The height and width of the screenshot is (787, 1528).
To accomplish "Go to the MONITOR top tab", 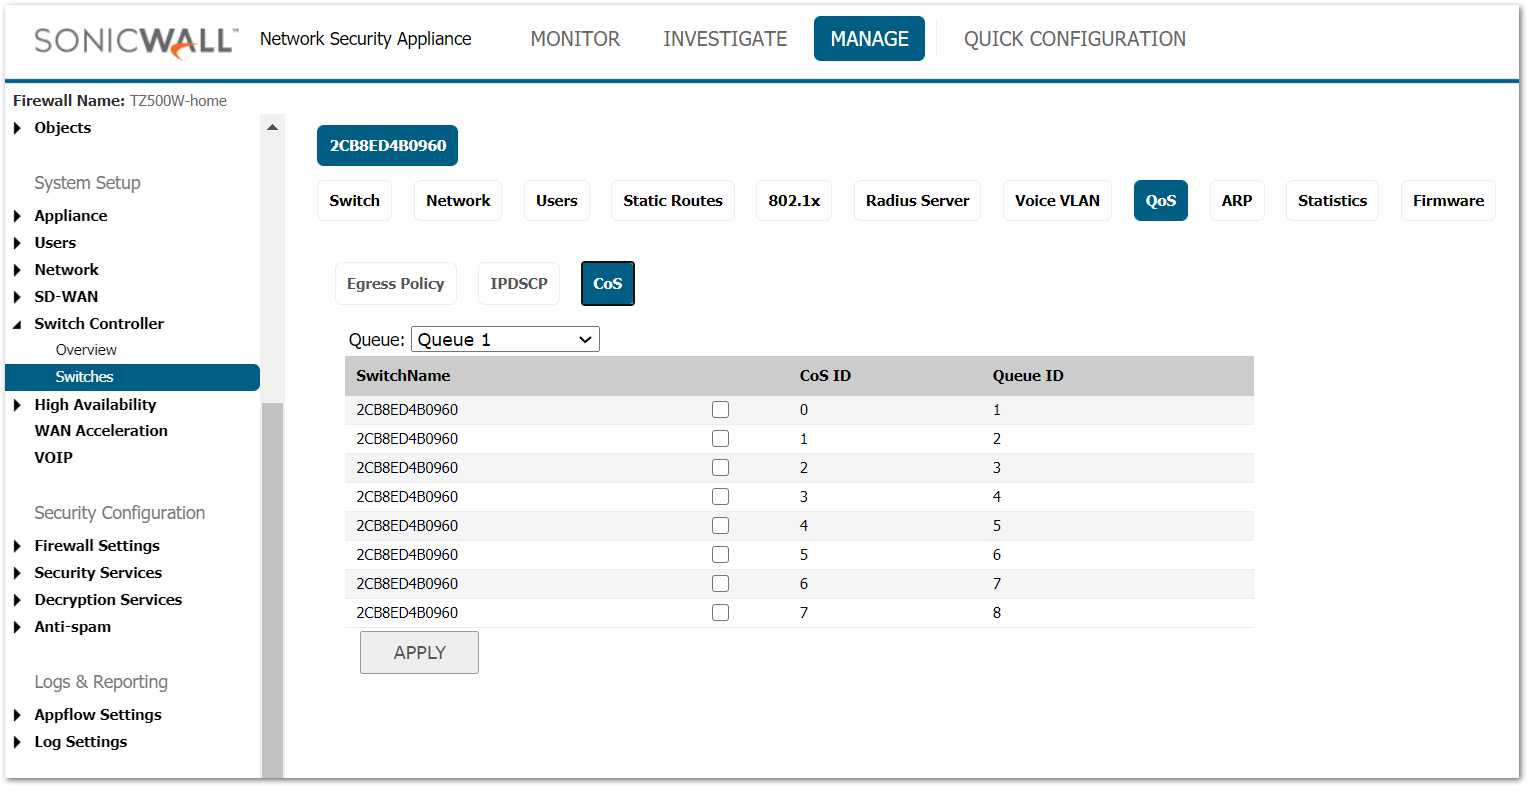I will click(x=575, y=39).
